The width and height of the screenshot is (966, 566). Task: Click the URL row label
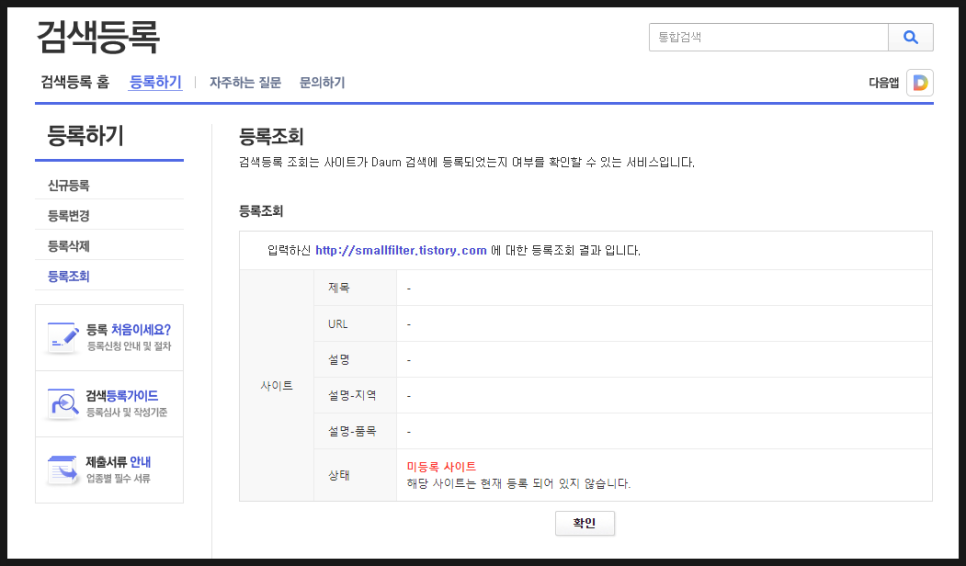338,324
